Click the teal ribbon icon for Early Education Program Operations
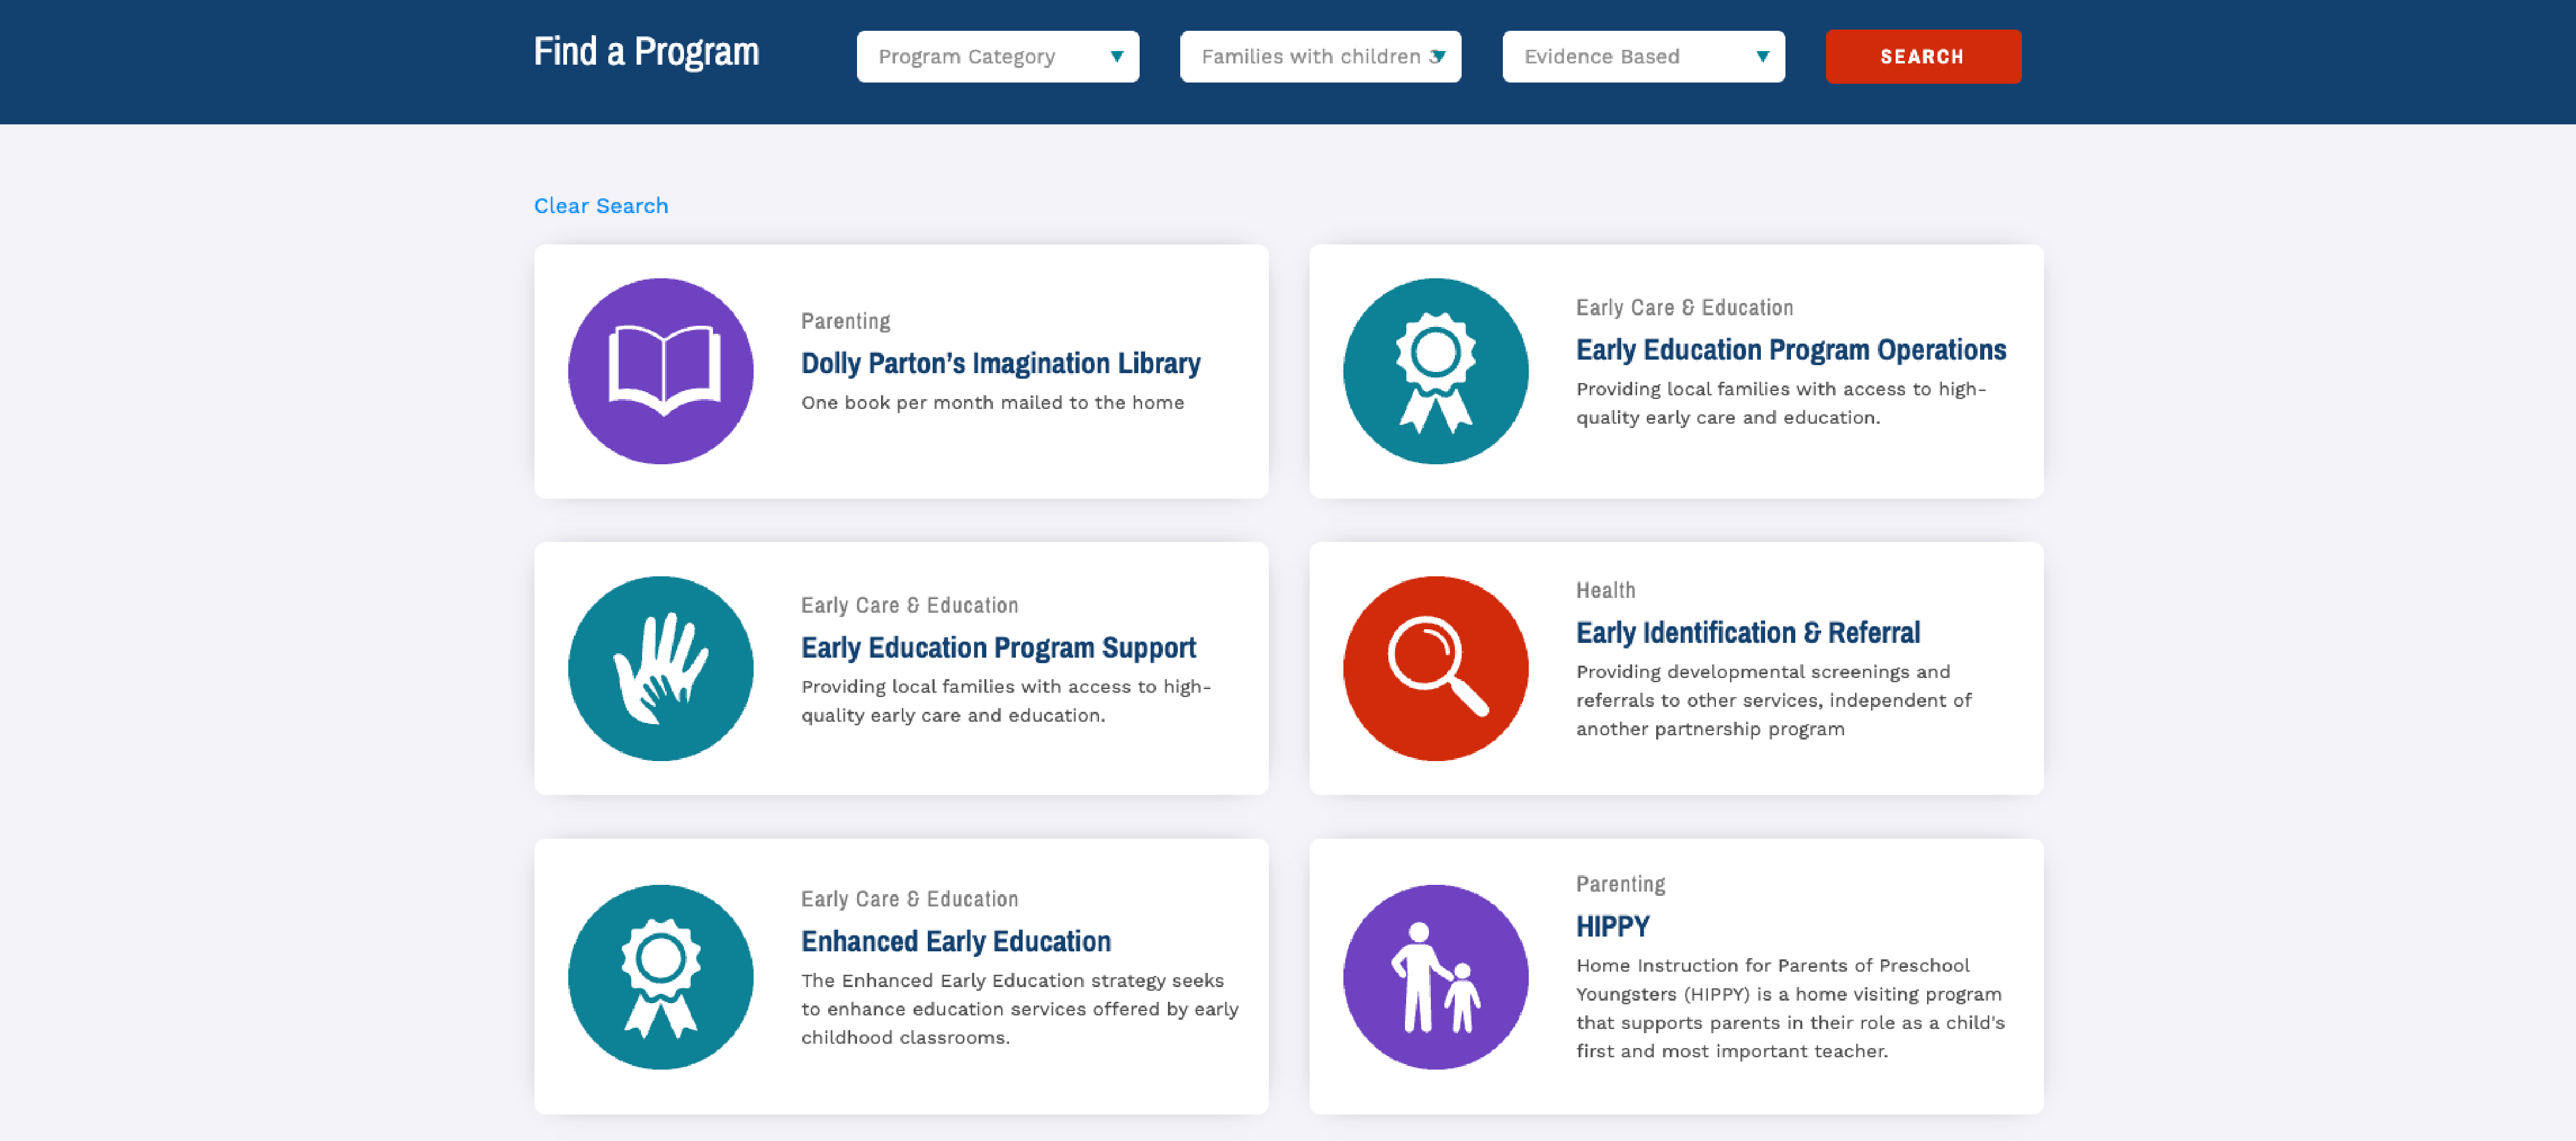 1435,371
